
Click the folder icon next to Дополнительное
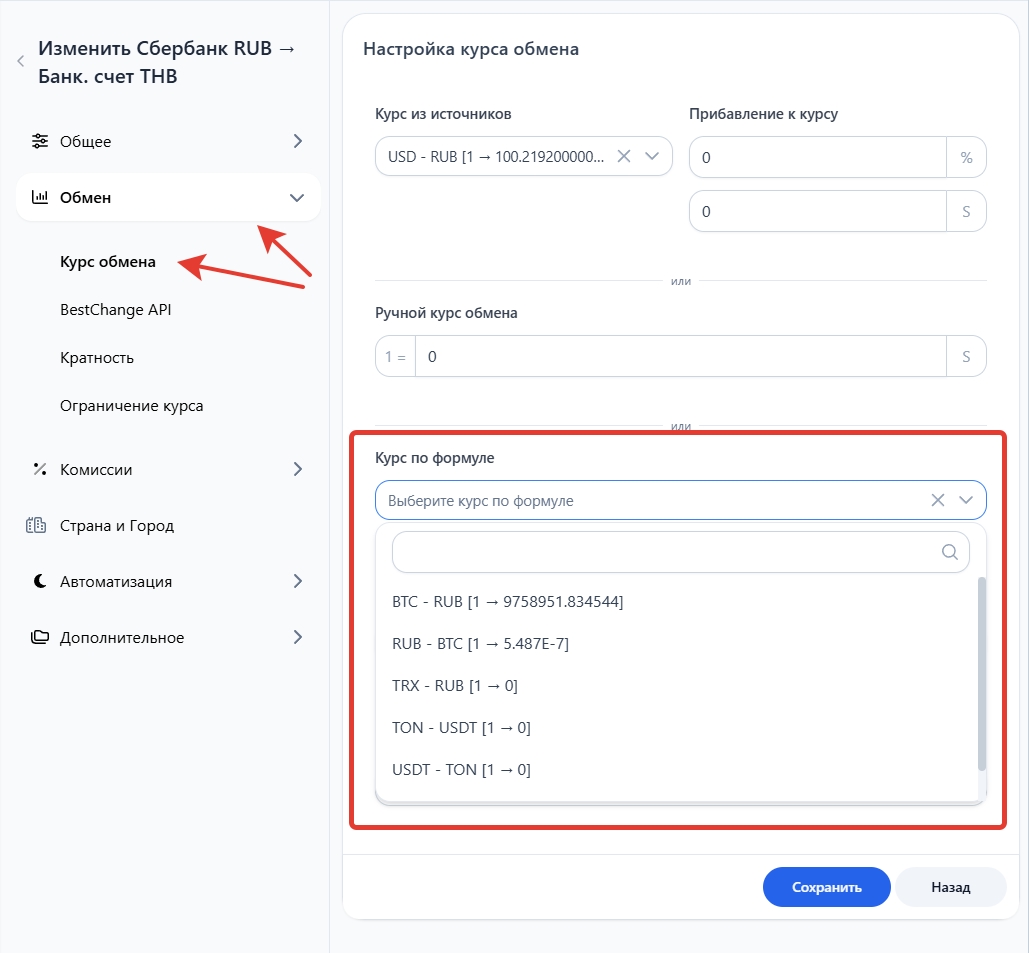[40, 637]
